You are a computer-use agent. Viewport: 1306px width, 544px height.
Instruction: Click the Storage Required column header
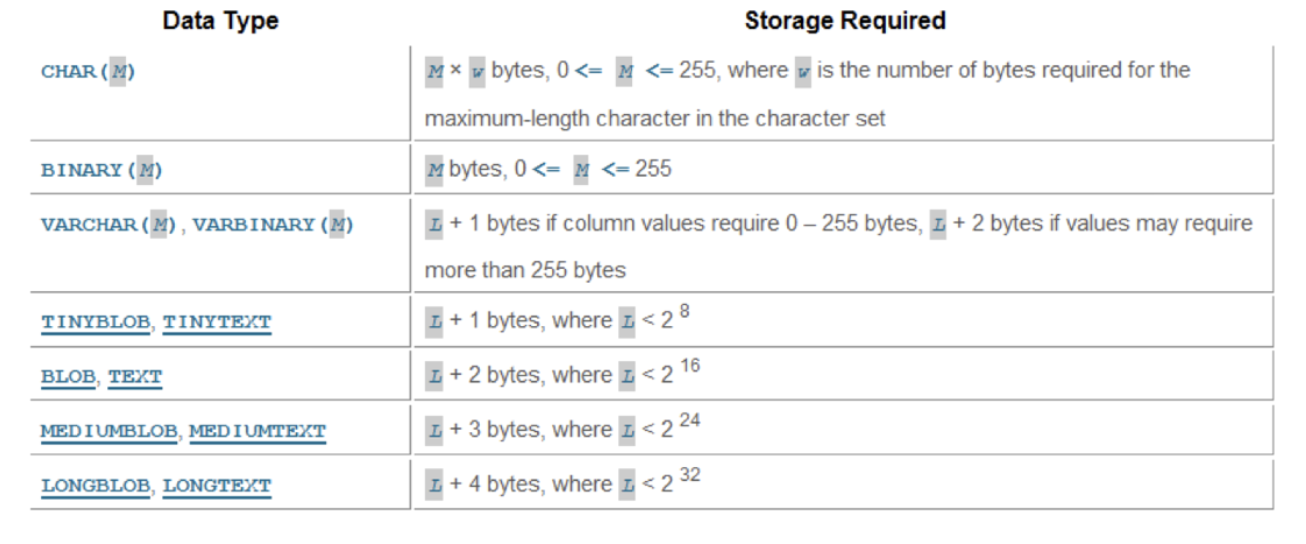pyautogui.click(x=845, y=20)
